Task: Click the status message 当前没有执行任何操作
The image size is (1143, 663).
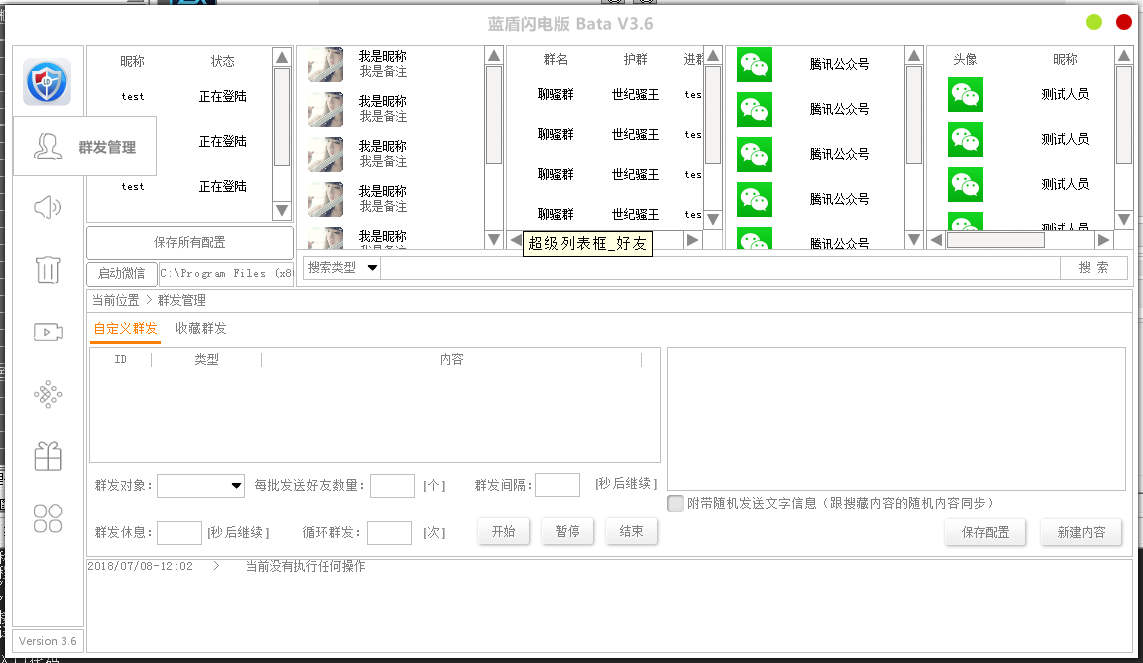Action: tap(305, 566)
